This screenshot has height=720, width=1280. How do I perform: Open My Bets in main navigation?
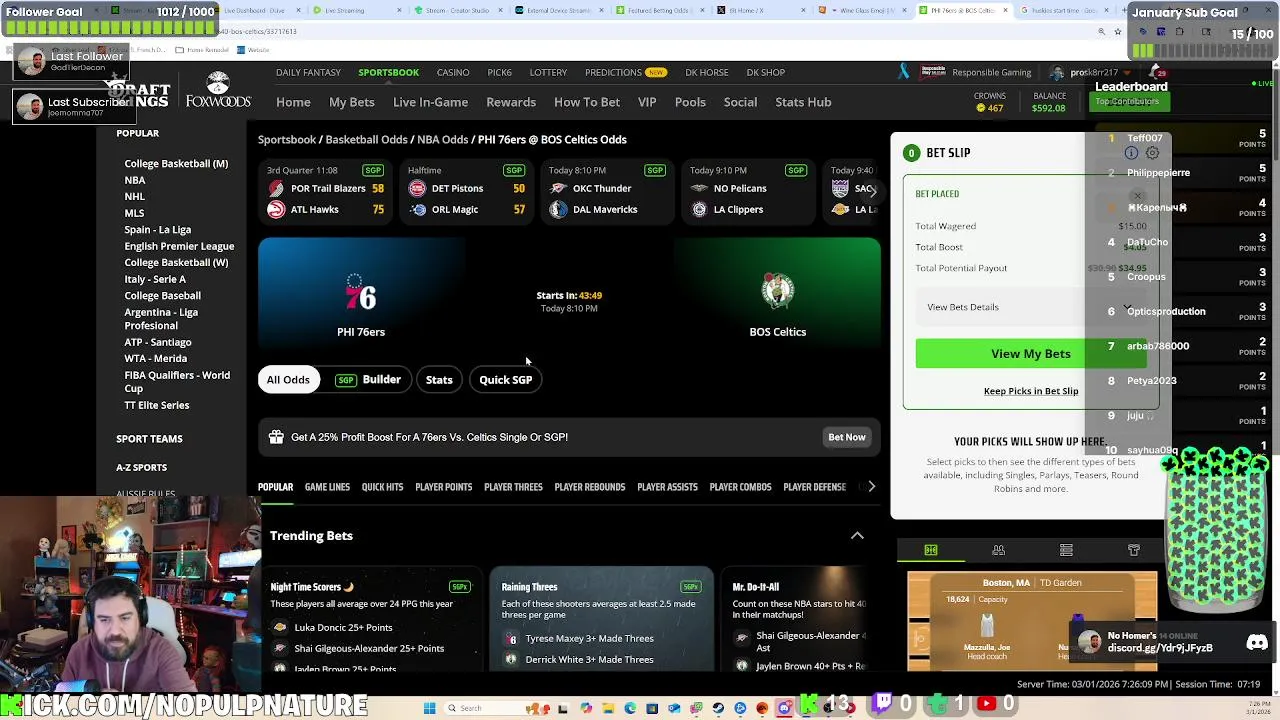352,102
